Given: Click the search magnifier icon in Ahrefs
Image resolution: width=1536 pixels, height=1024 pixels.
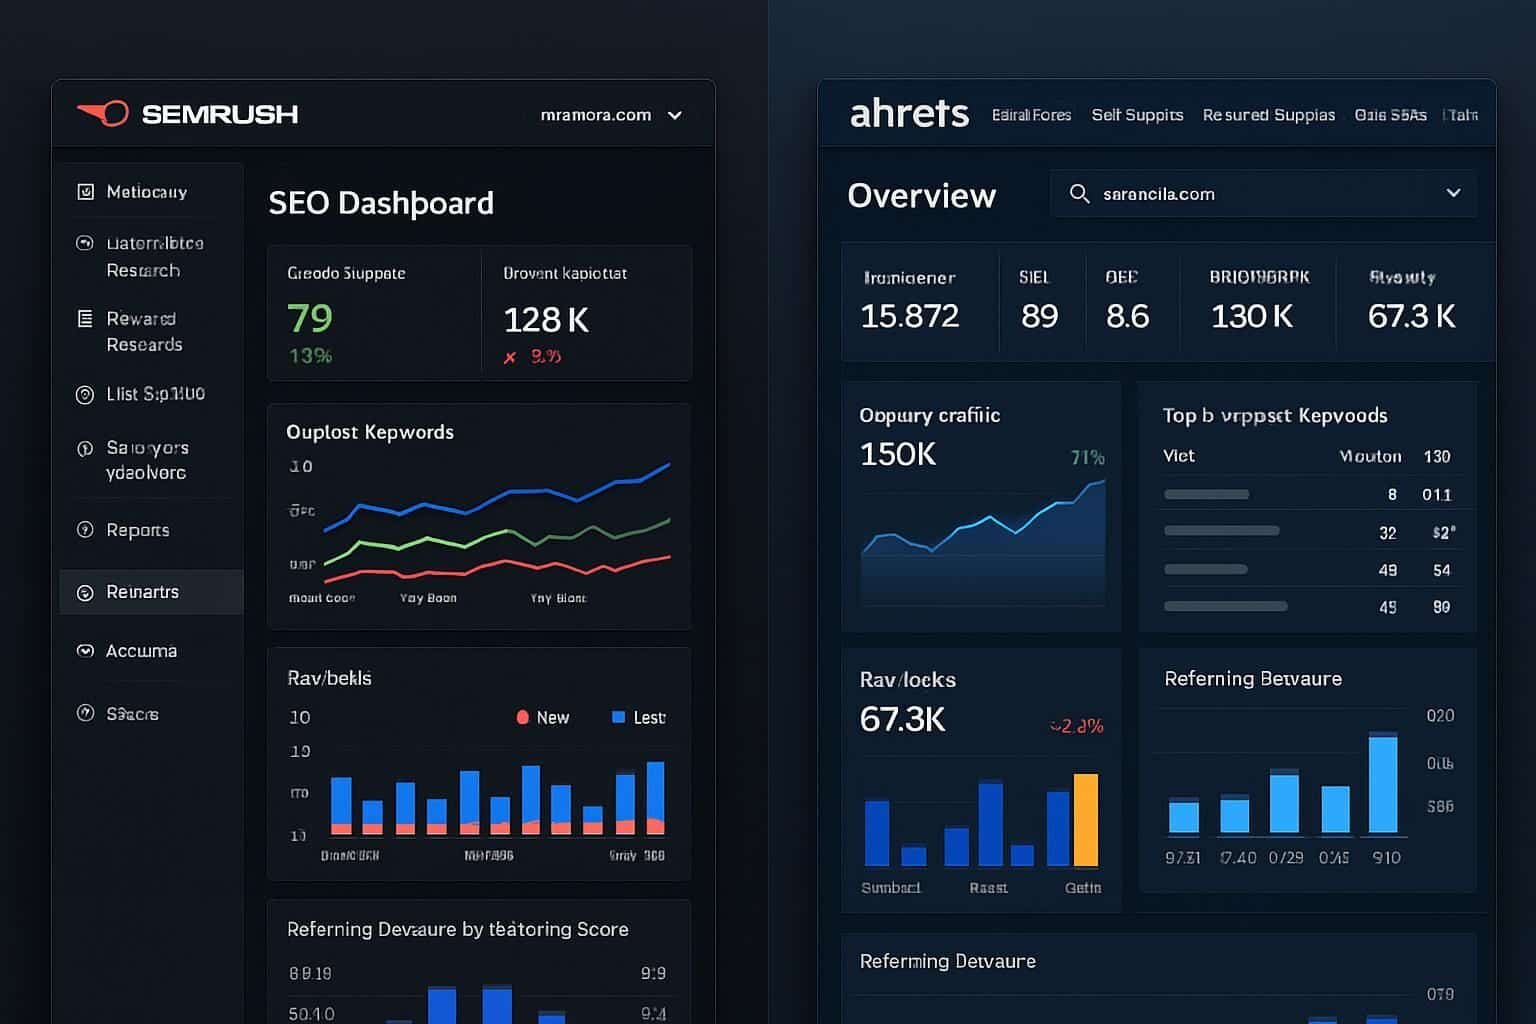Looking at the screenshot, I should (x=1079, y=194).
